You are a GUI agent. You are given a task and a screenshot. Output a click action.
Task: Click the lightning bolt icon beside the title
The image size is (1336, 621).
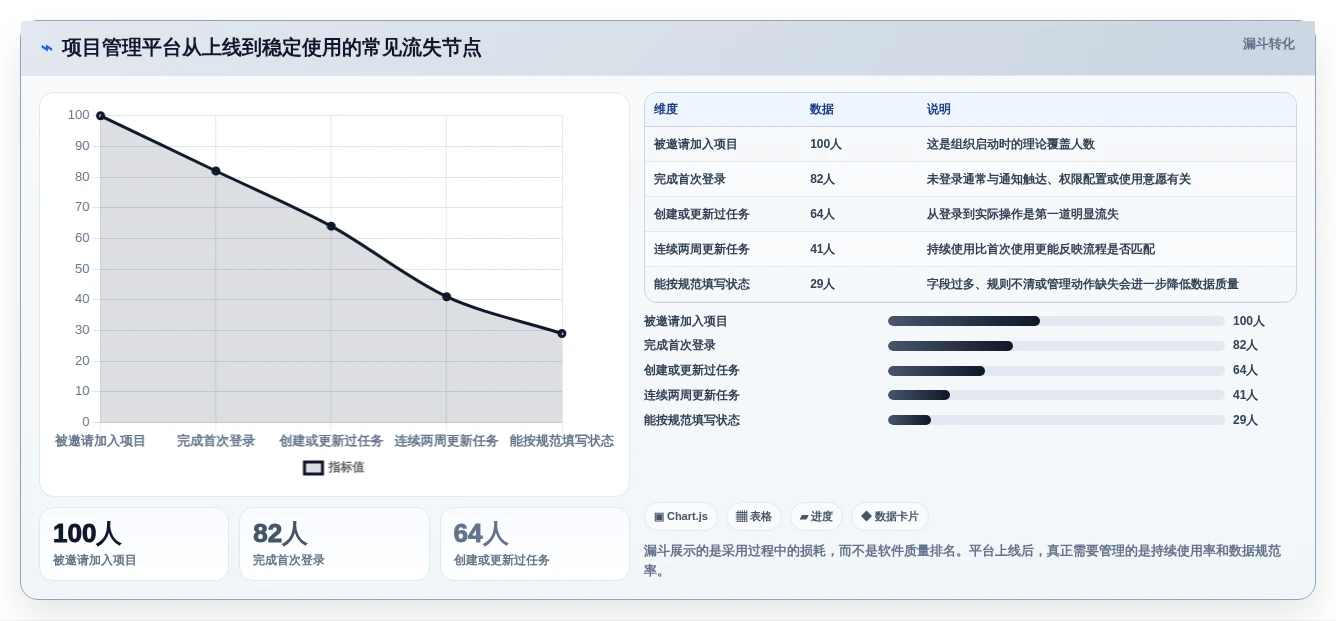[x=47, y=48]
